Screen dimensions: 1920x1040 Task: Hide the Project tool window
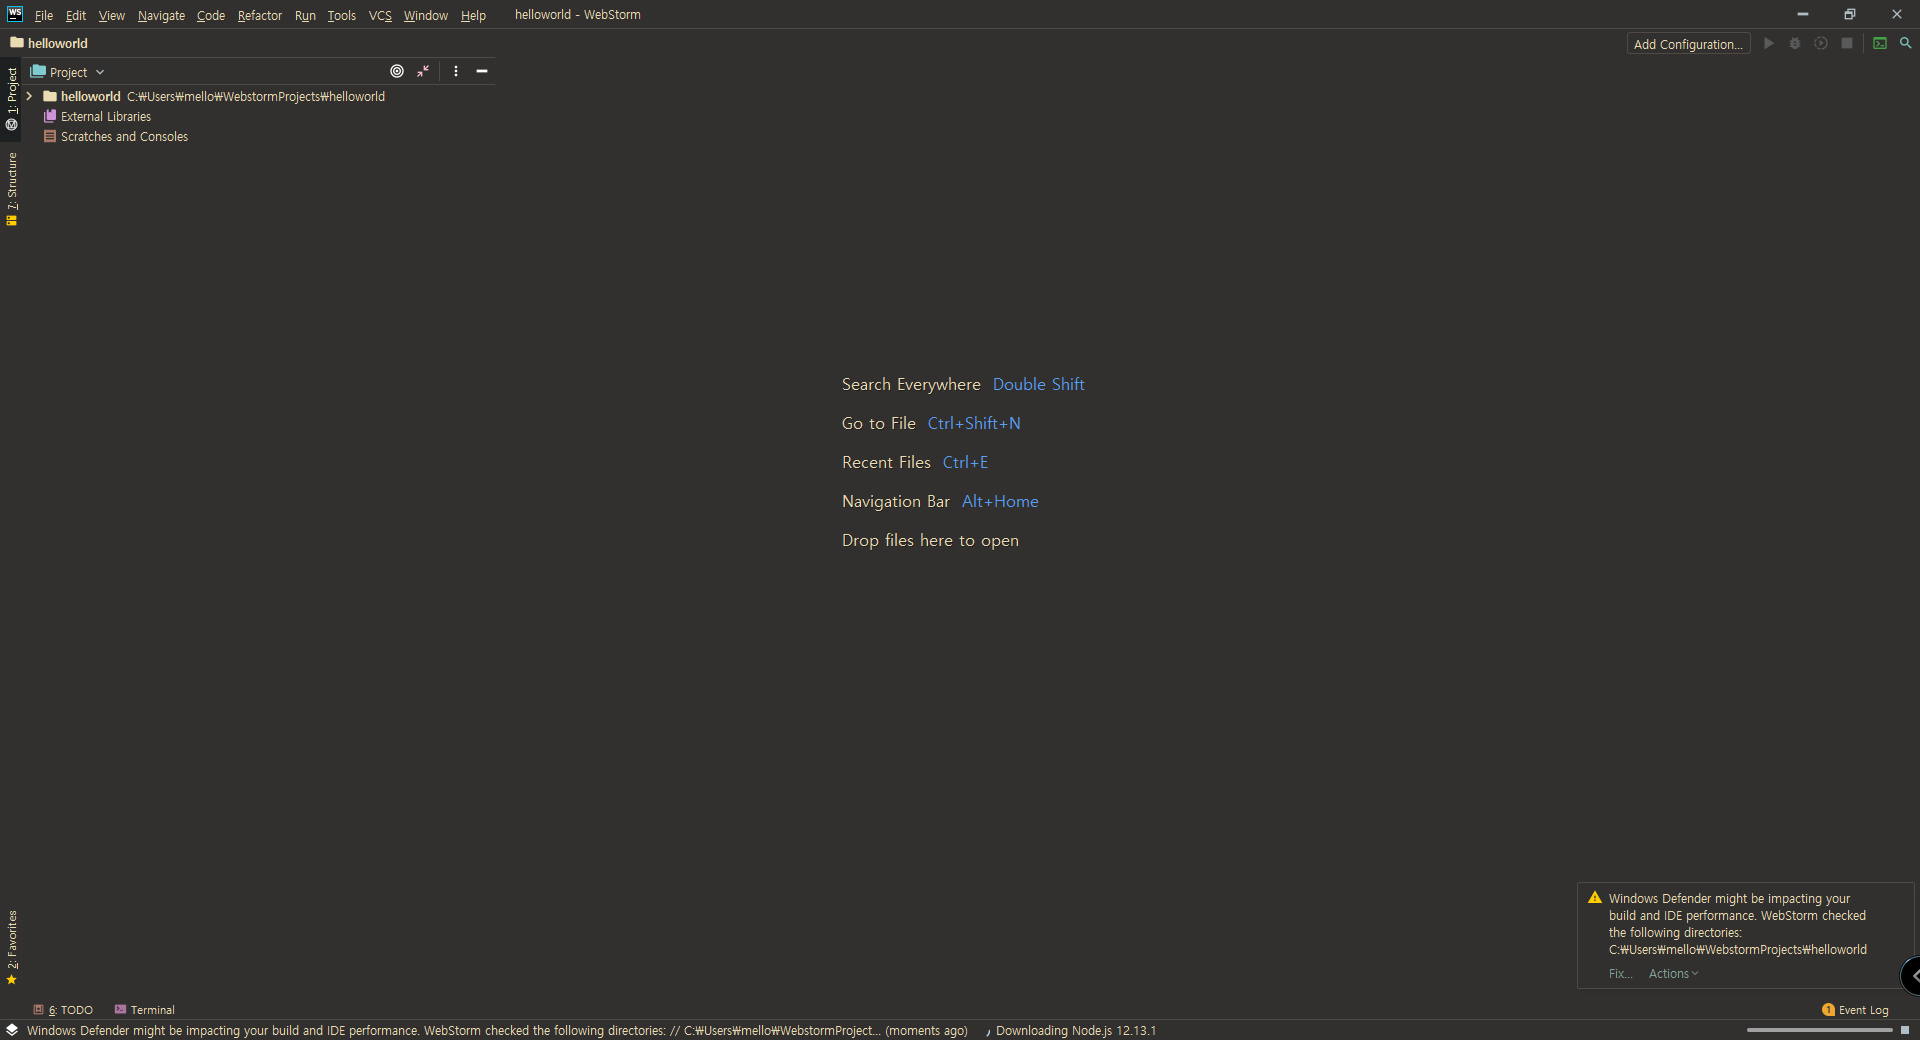(x=482, y=71)
